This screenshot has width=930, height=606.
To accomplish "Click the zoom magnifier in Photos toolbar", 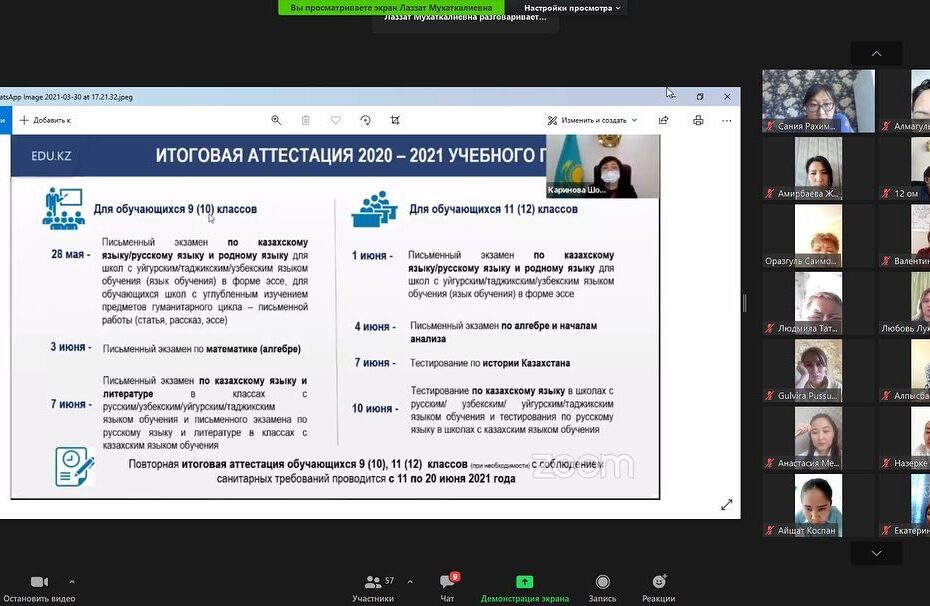I will coord(276,120).
